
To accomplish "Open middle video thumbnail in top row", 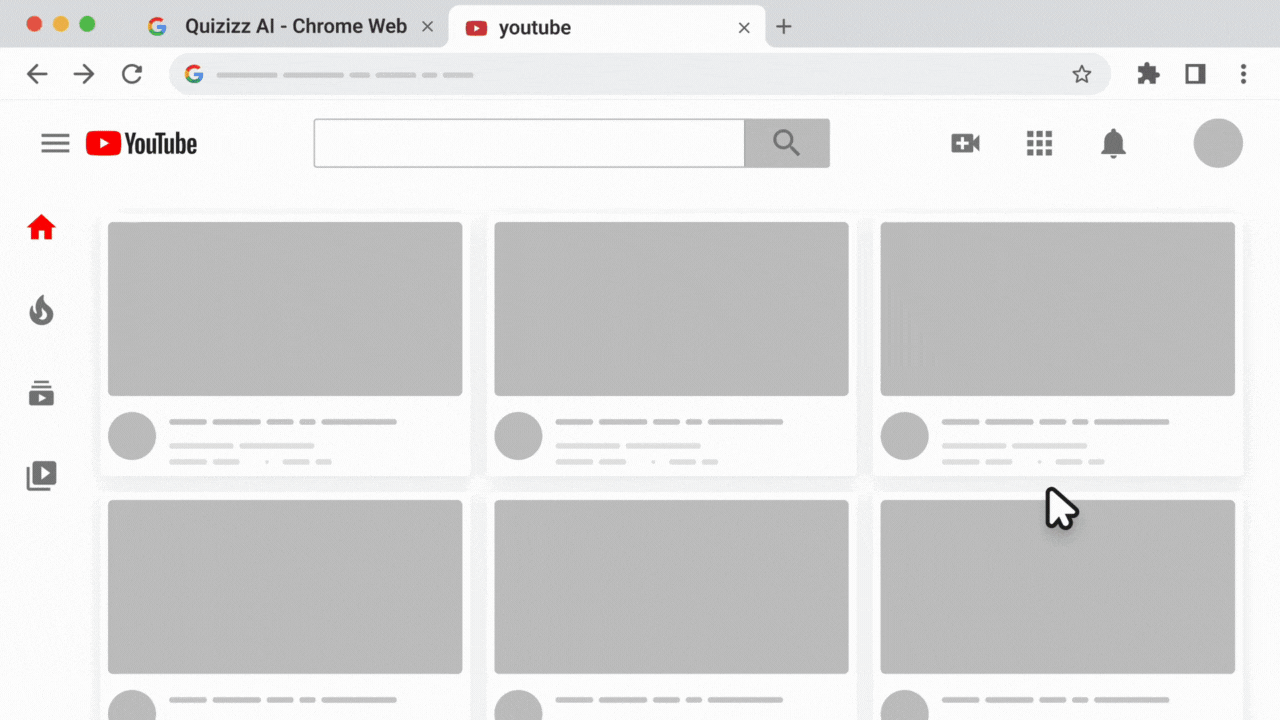I will point(671,309).
